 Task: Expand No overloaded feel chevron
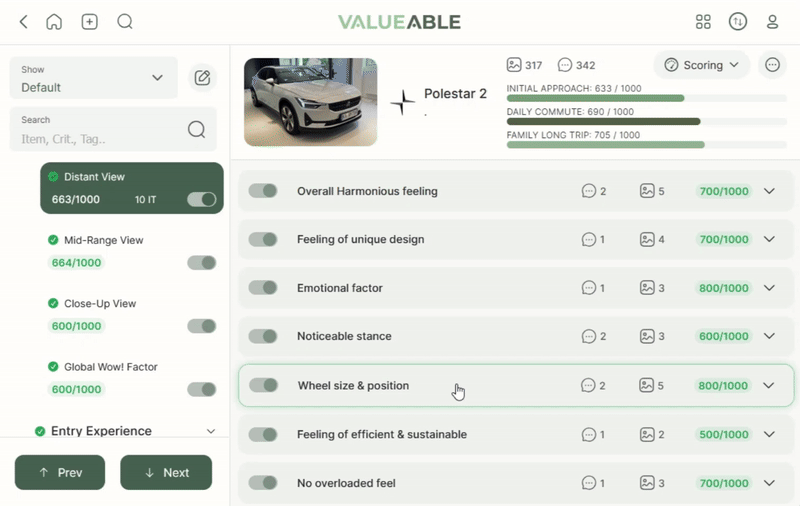pyautogui.click(x=769, y=483)
